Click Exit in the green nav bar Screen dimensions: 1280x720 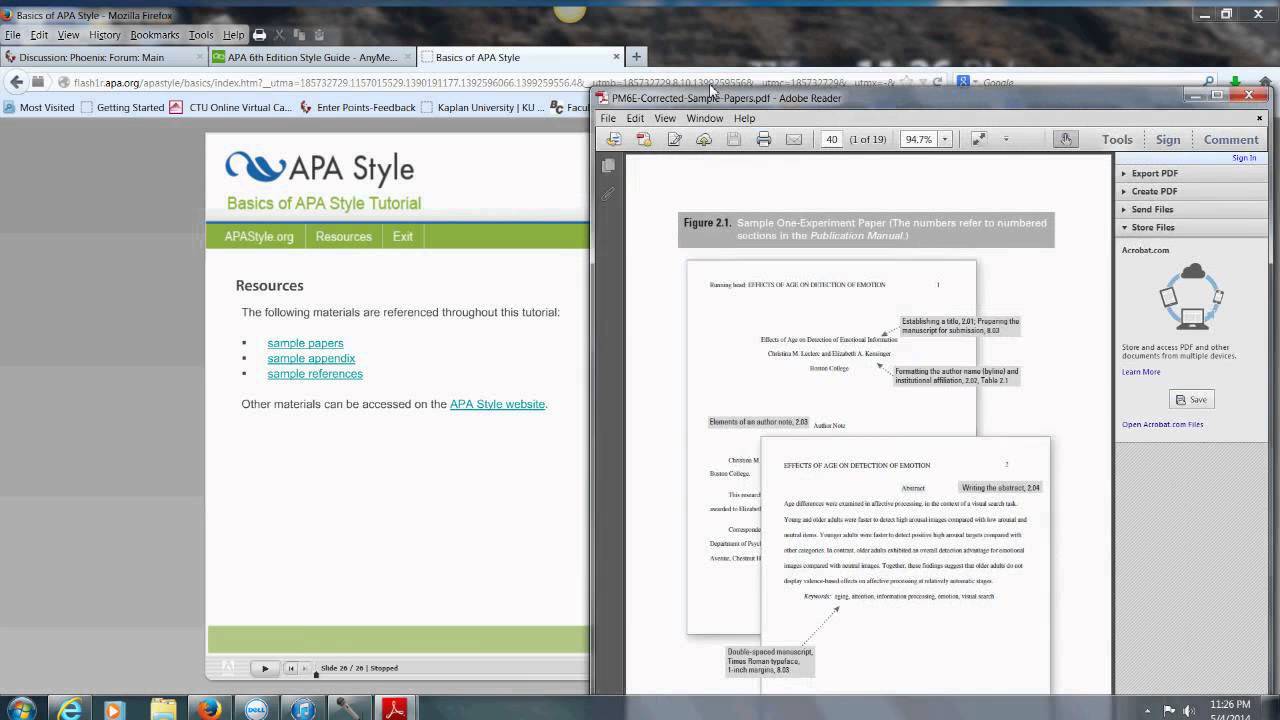click(403, 237)
